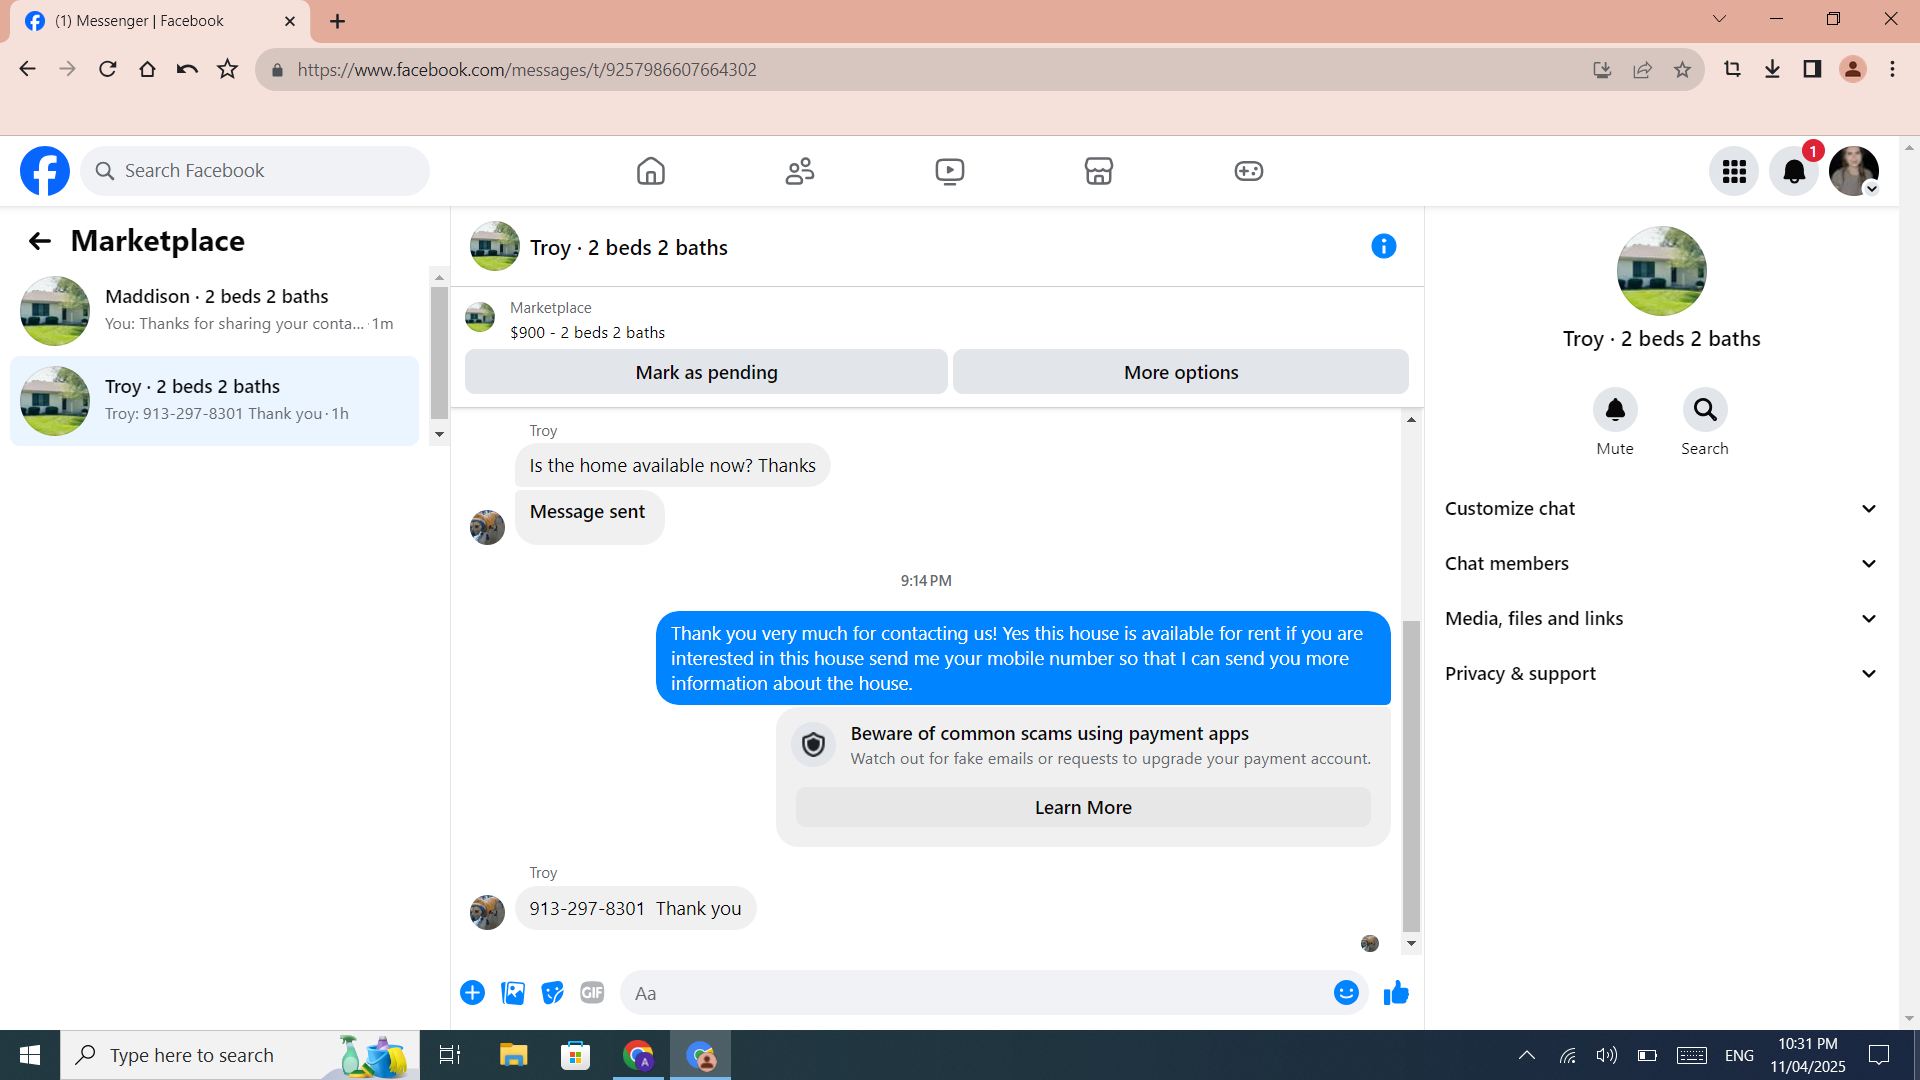Choose a GIF
Image resolution: width=1920 pixels, height=1080 pixels.
tap(592, 993)
